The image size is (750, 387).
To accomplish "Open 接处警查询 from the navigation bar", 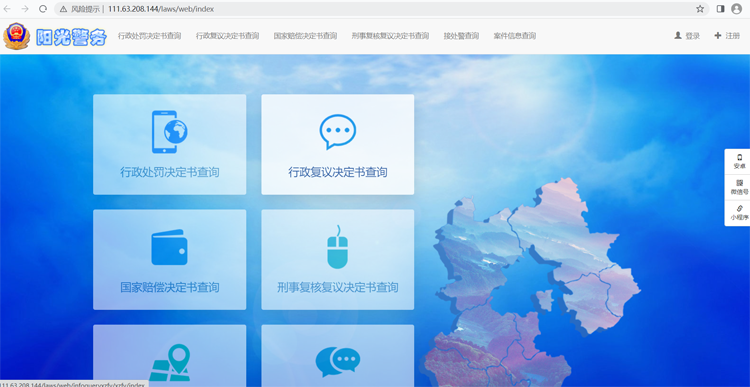I will click(461, 36).
